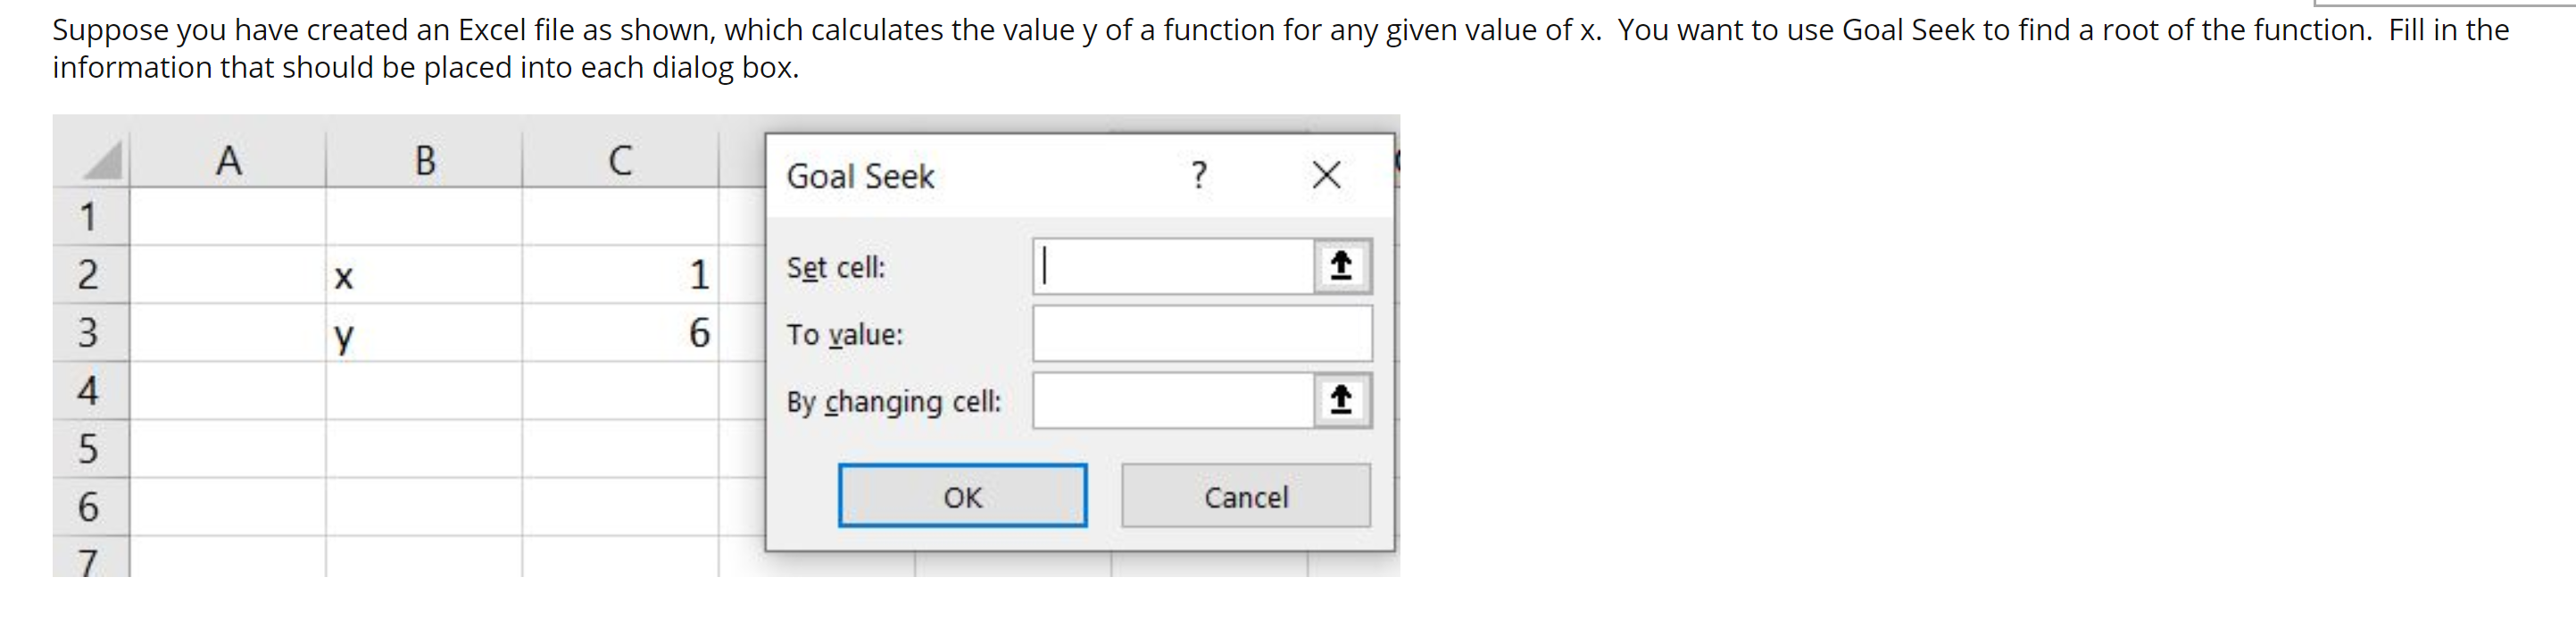The width and height of the screenshot is (2576, 619).
Task: Open the Goal Seek help with the question mark
Action: coord(1199,175)
